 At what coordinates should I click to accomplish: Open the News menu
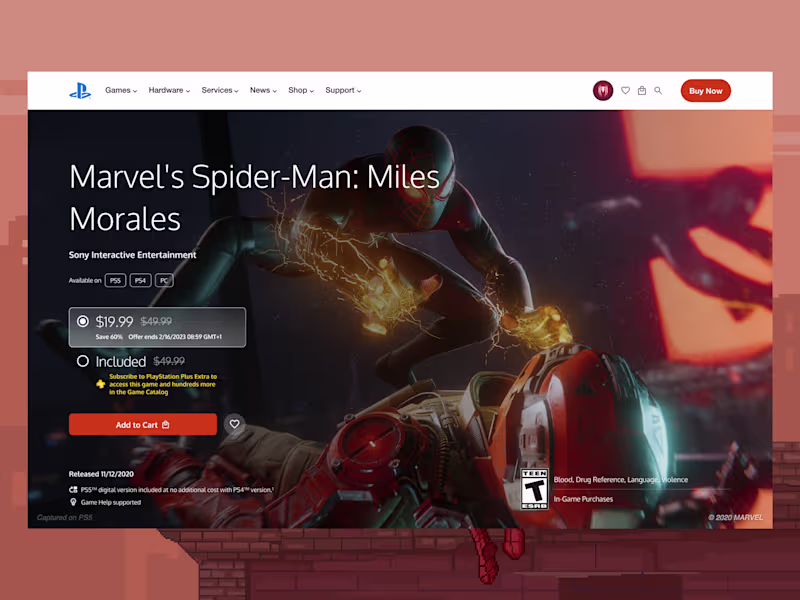tap(263, 90)
